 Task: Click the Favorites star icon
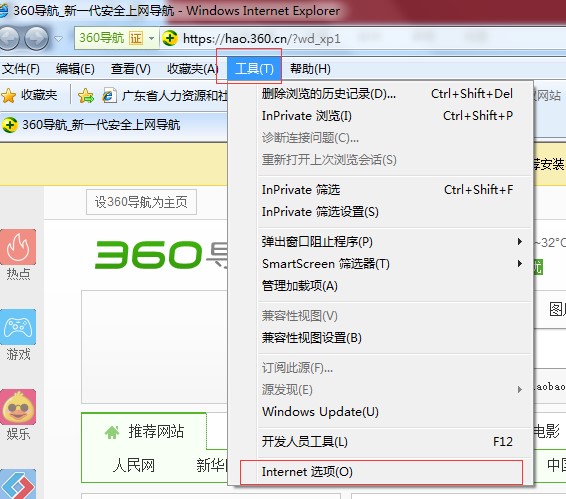point(8,96)
